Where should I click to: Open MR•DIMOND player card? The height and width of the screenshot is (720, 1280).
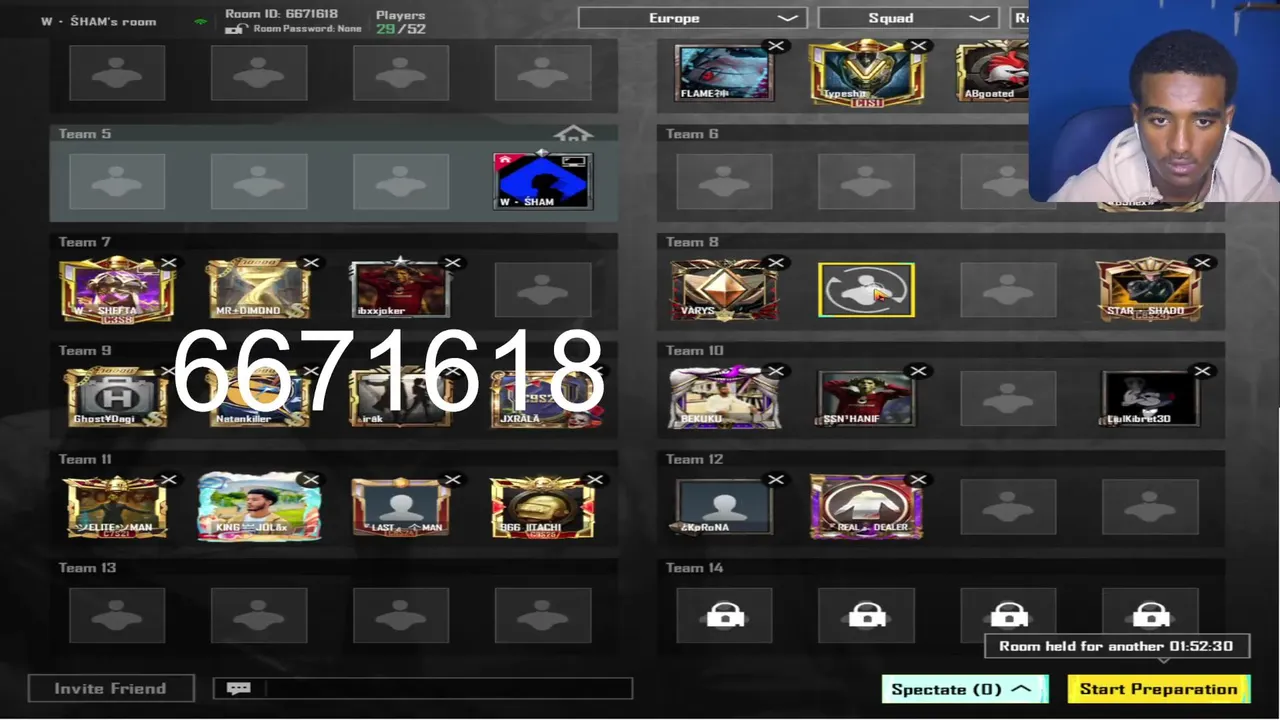pyautogui.click(x=259, y=290)
